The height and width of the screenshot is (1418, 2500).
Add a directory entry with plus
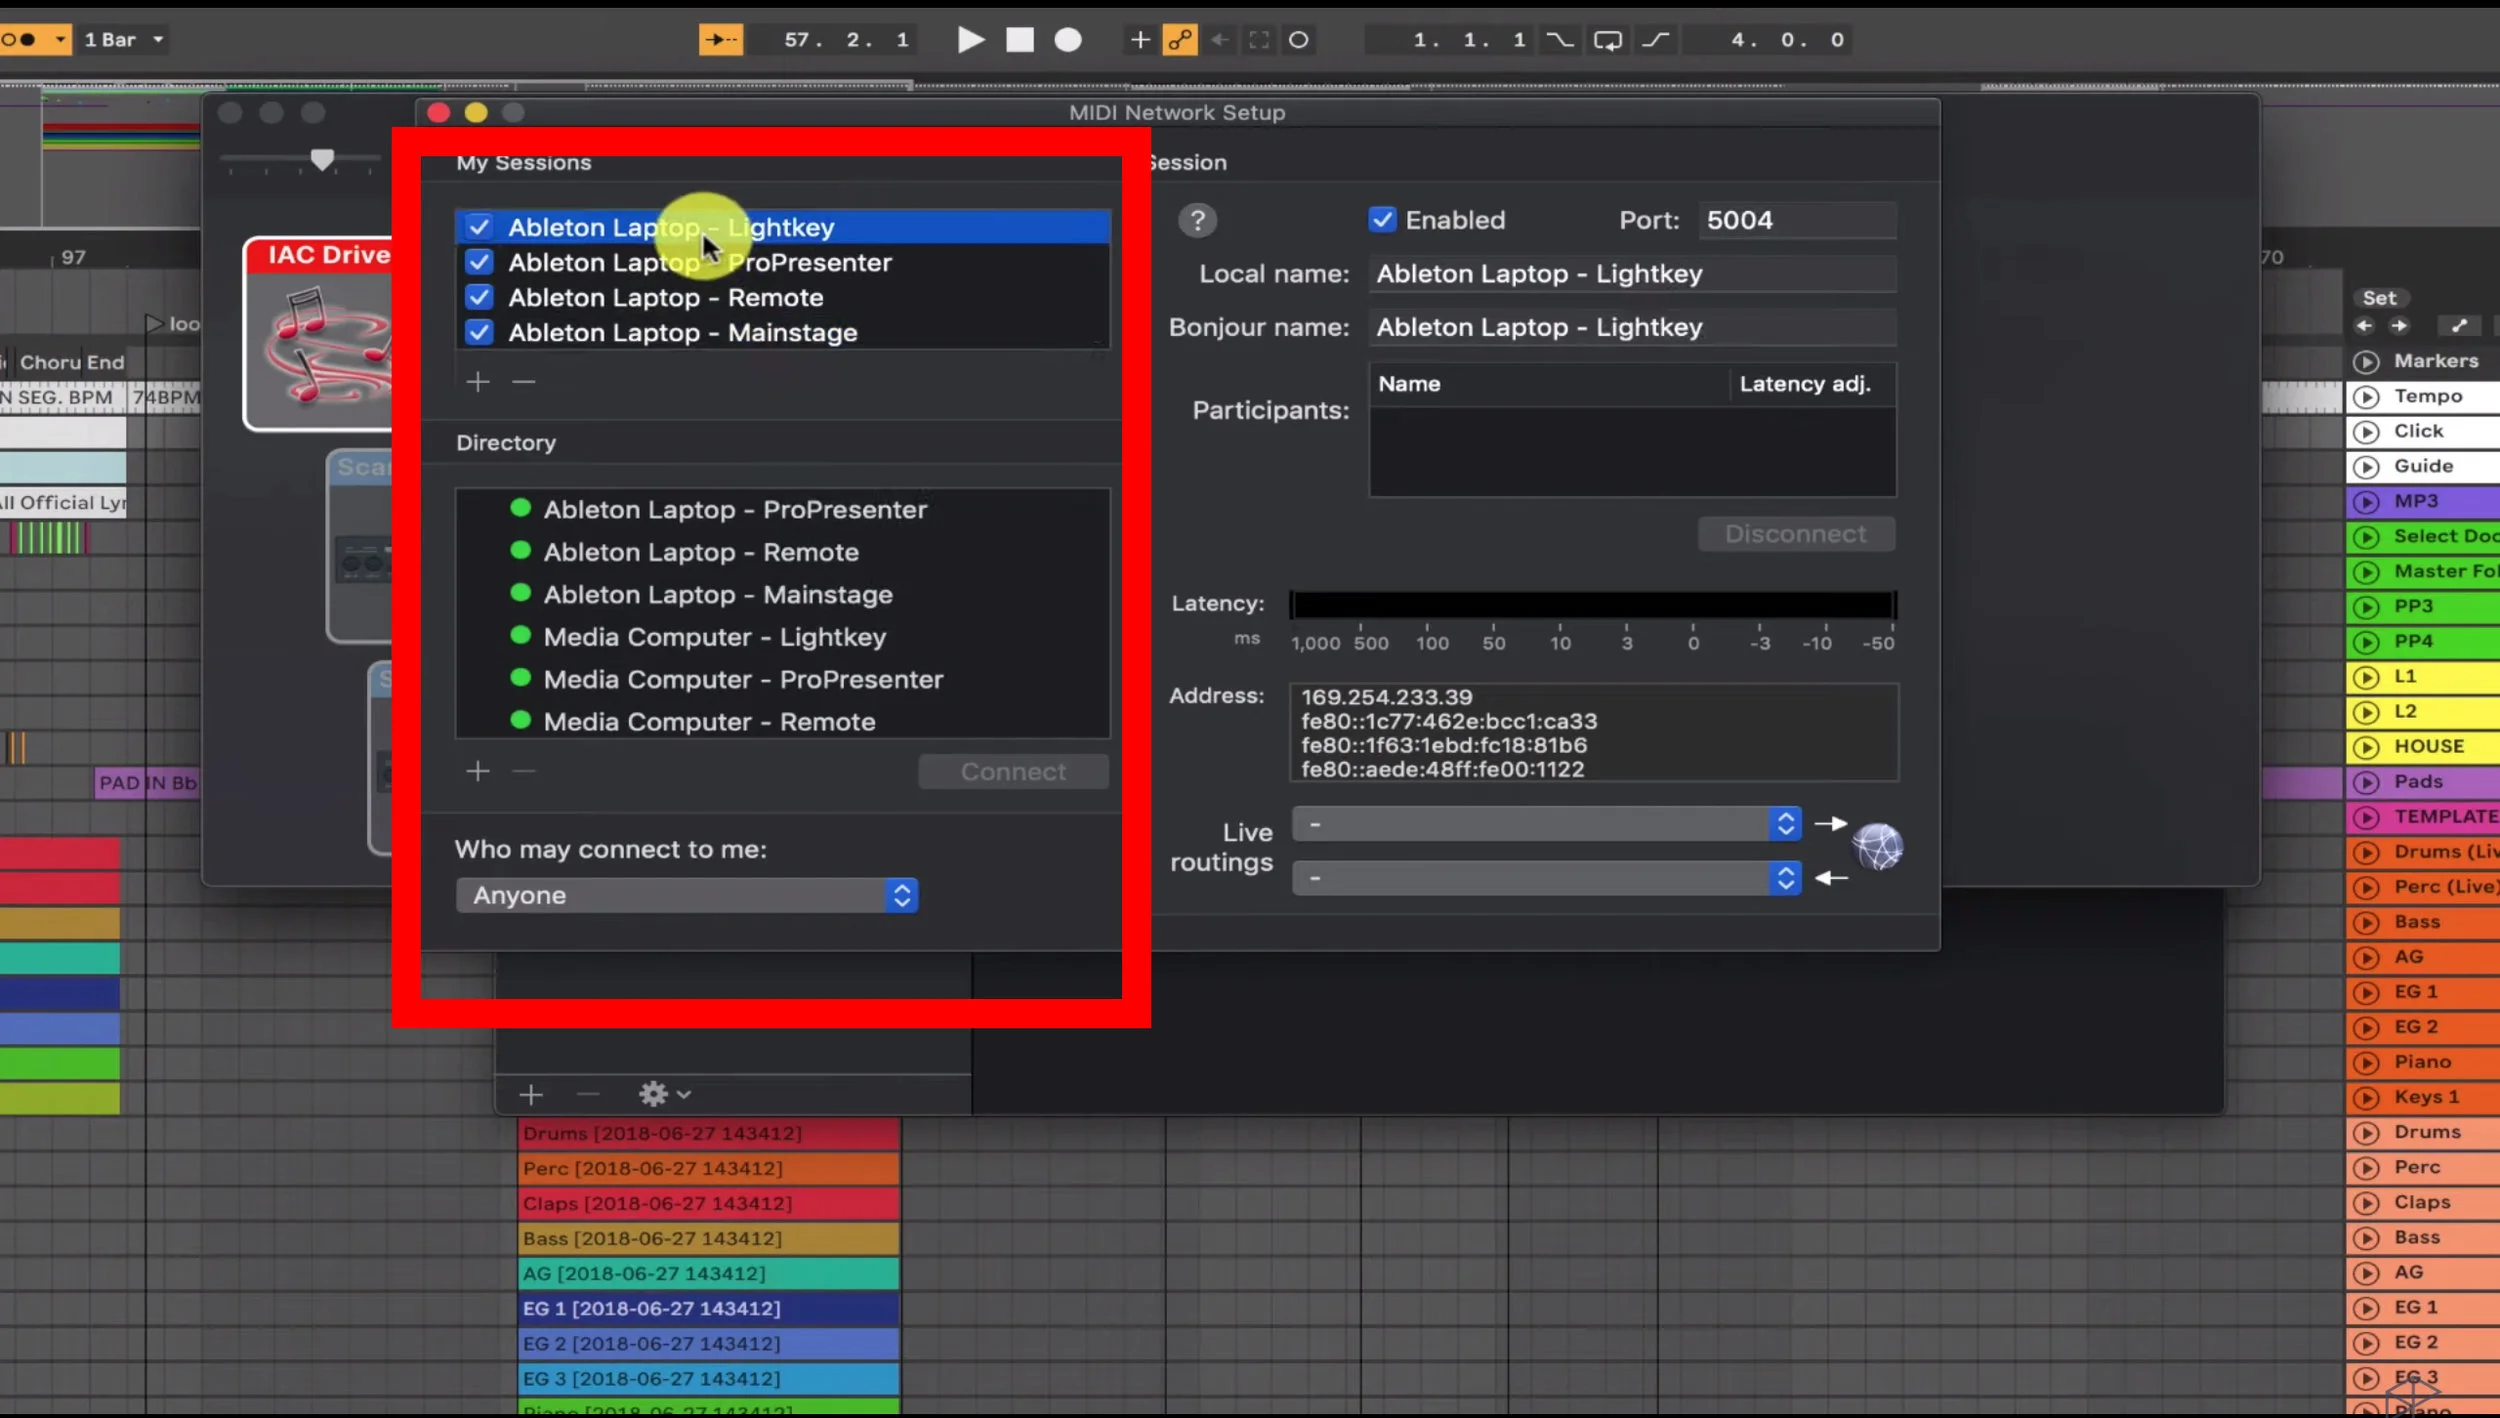click(x=478, y=771)
